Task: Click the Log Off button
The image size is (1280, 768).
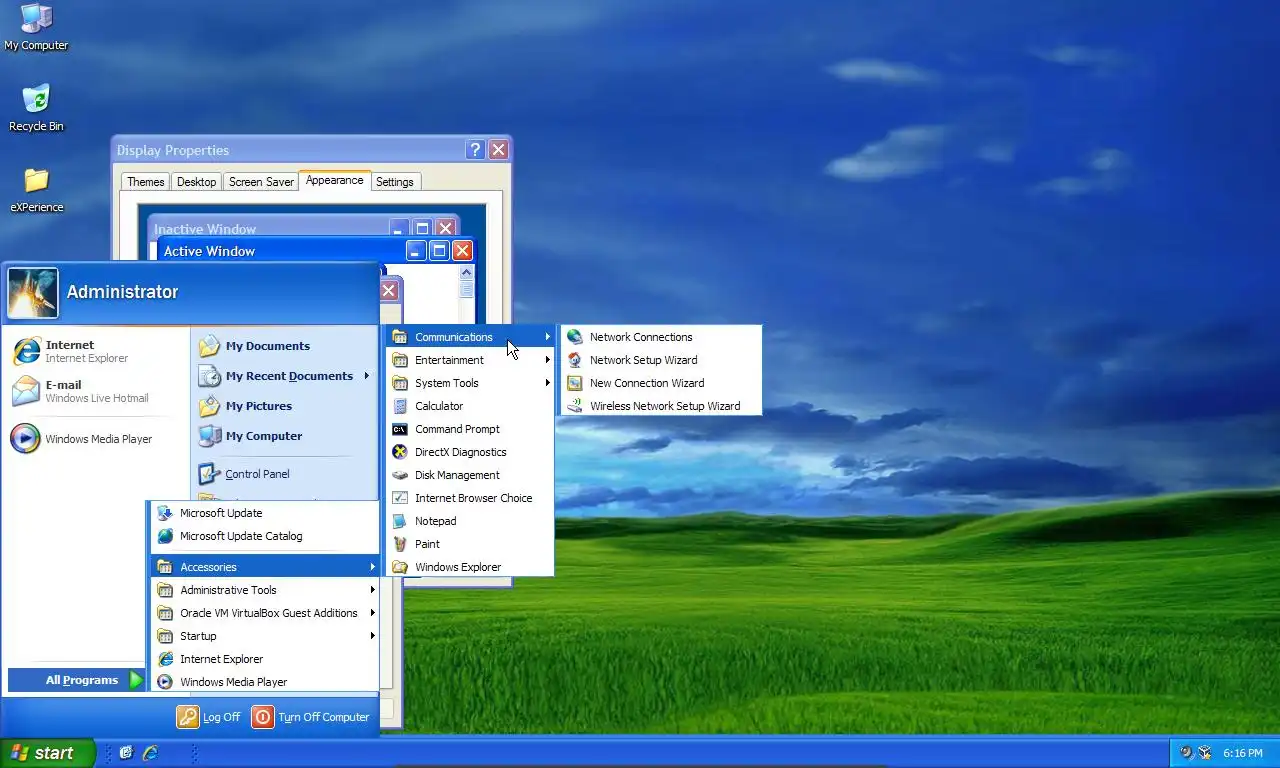Action: pyautogui.click(x=209, y=717)
